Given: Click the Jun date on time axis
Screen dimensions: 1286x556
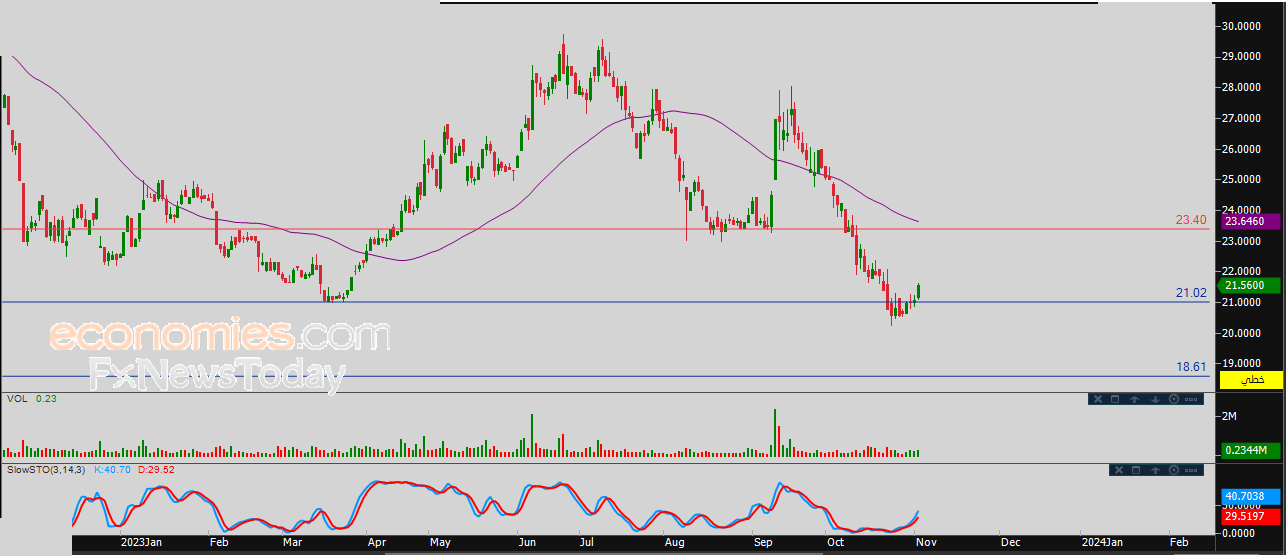Looking at the screenshot, I should click(x=528, y=542).
